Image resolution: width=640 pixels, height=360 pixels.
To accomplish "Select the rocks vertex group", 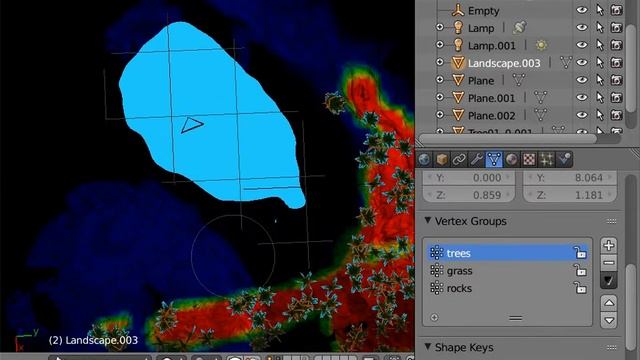I will (508, 288).
